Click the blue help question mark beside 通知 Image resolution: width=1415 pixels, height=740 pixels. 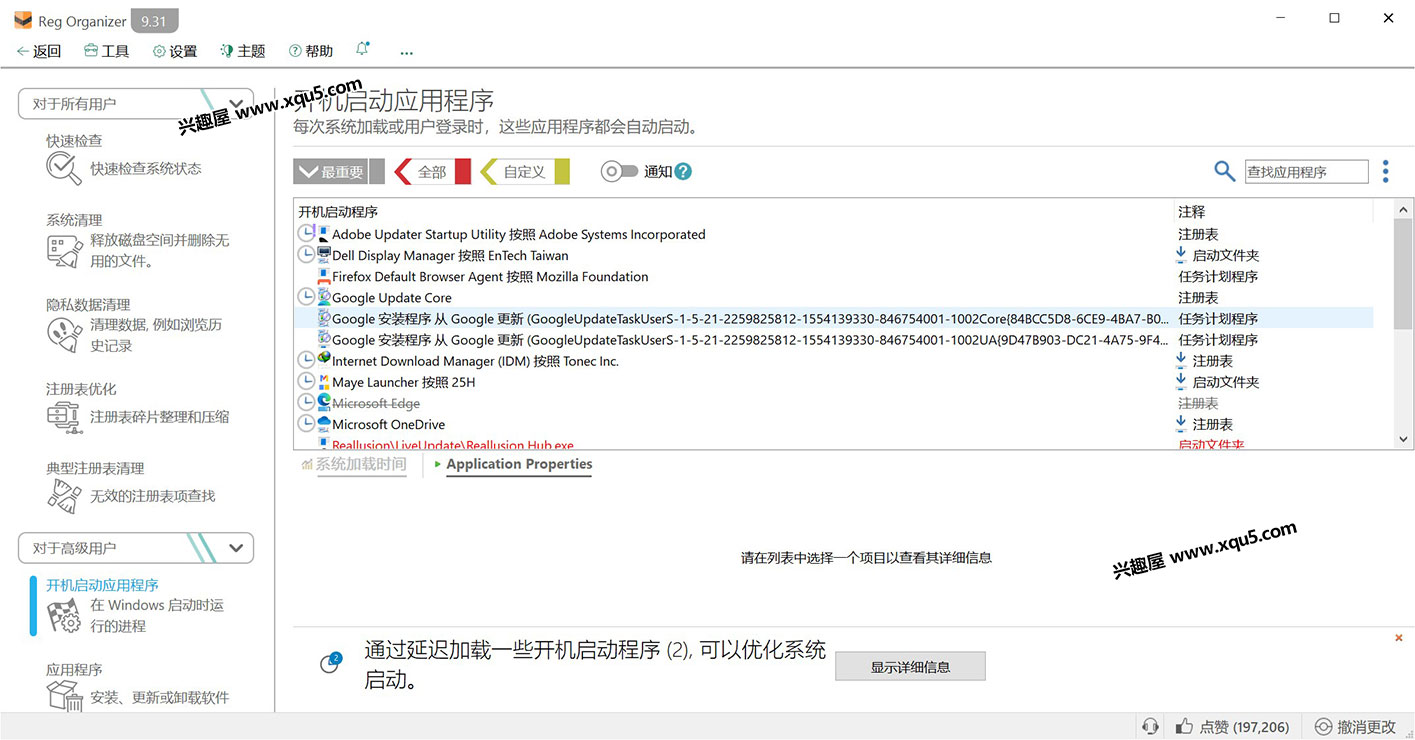(683, 171)
